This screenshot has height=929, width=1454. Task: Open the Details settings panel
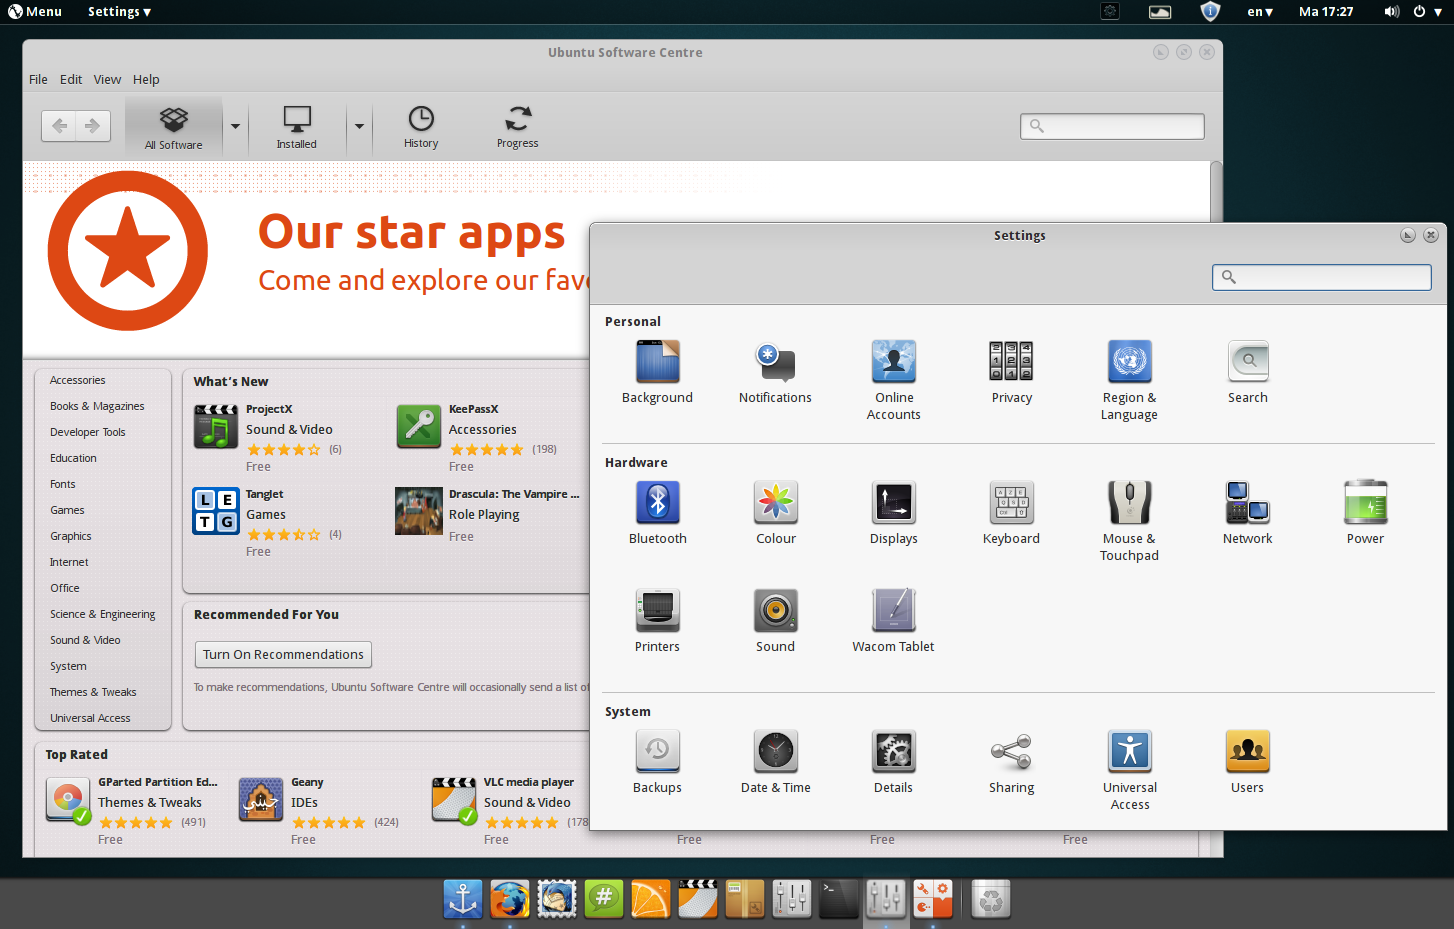(893, 762)
